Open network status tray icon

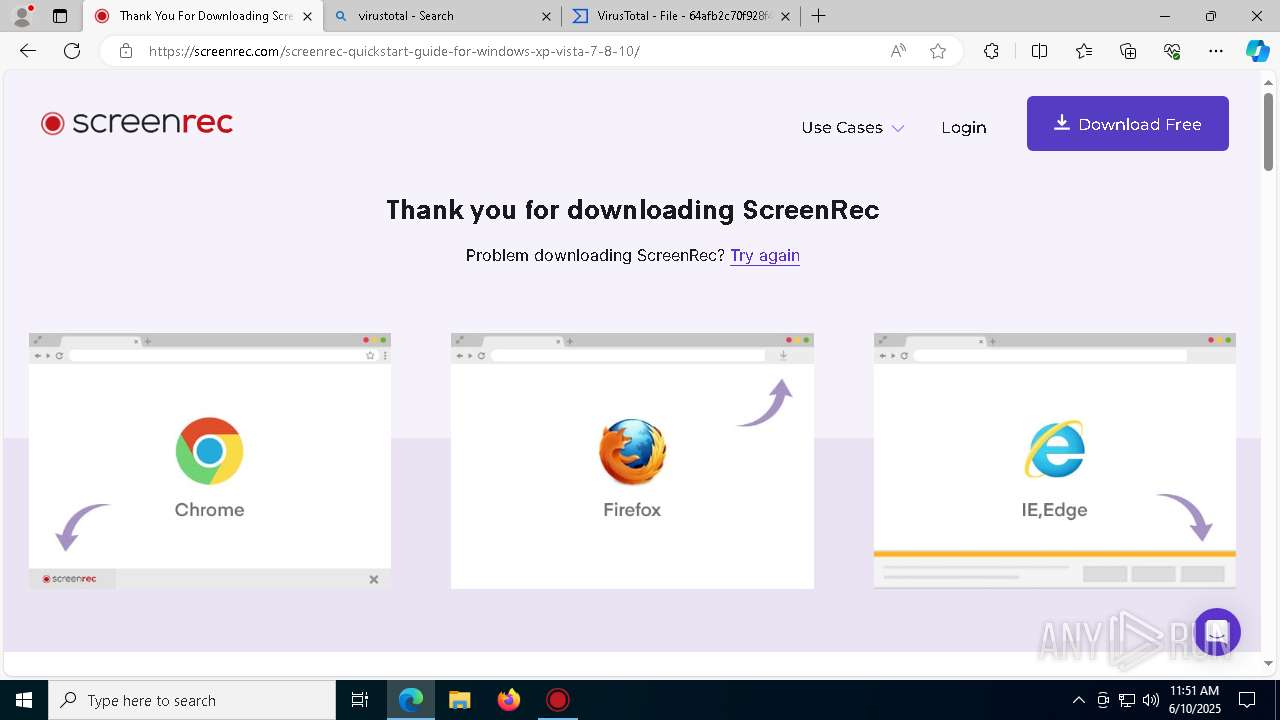point(1127,700)
